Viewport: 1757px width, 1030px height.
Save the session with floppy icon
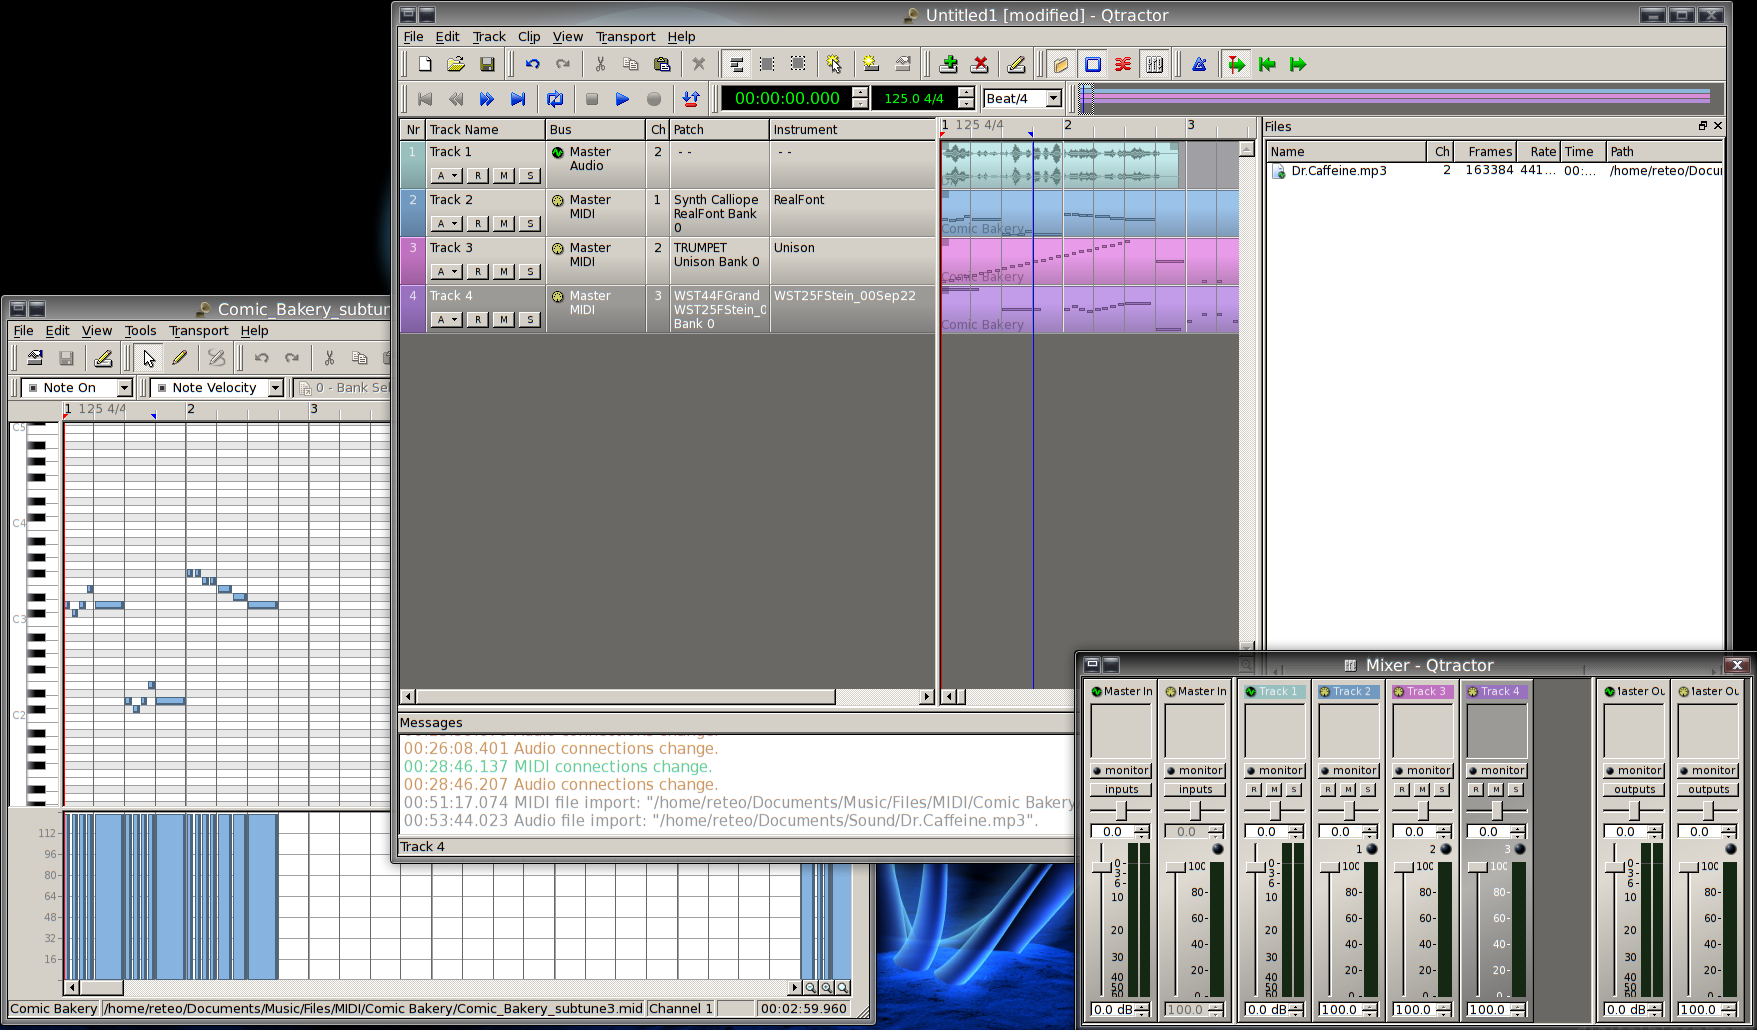coord(487,64)
